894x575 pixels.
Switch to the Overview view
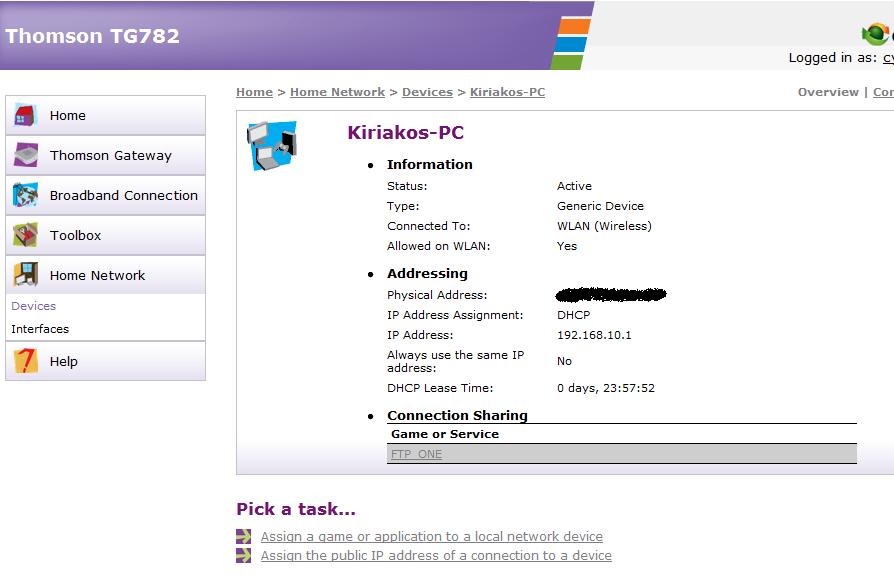click(x=828, y=92)
